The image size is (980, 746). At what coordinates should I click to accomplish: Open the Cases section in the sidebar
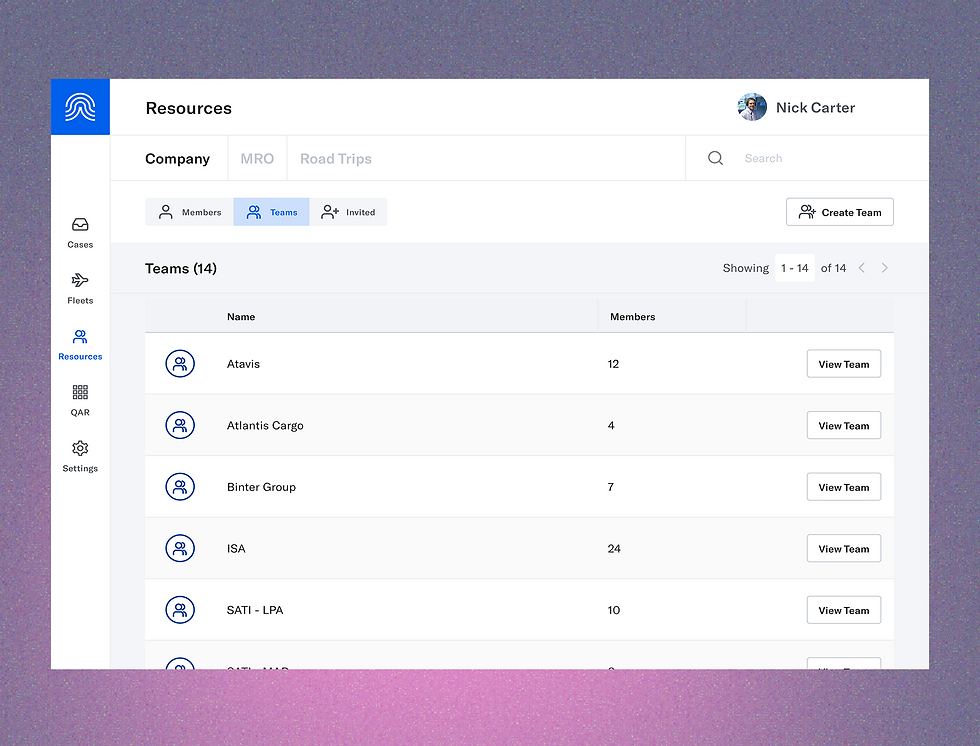tap(79, 230)
